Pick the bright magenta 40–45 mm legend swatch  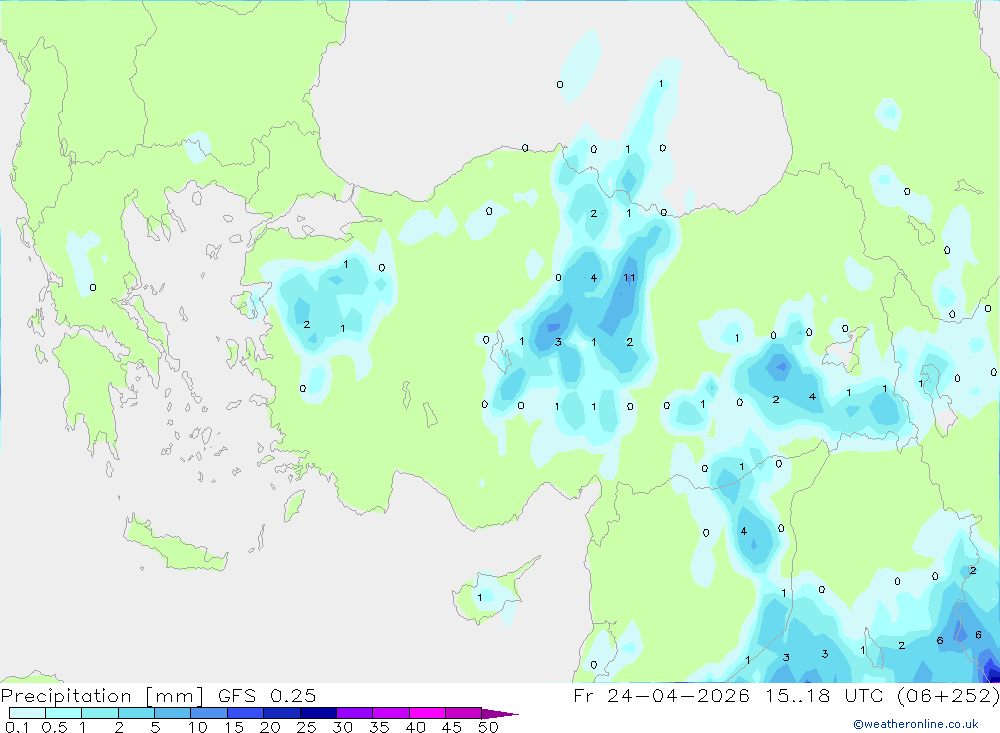[427, 713]
